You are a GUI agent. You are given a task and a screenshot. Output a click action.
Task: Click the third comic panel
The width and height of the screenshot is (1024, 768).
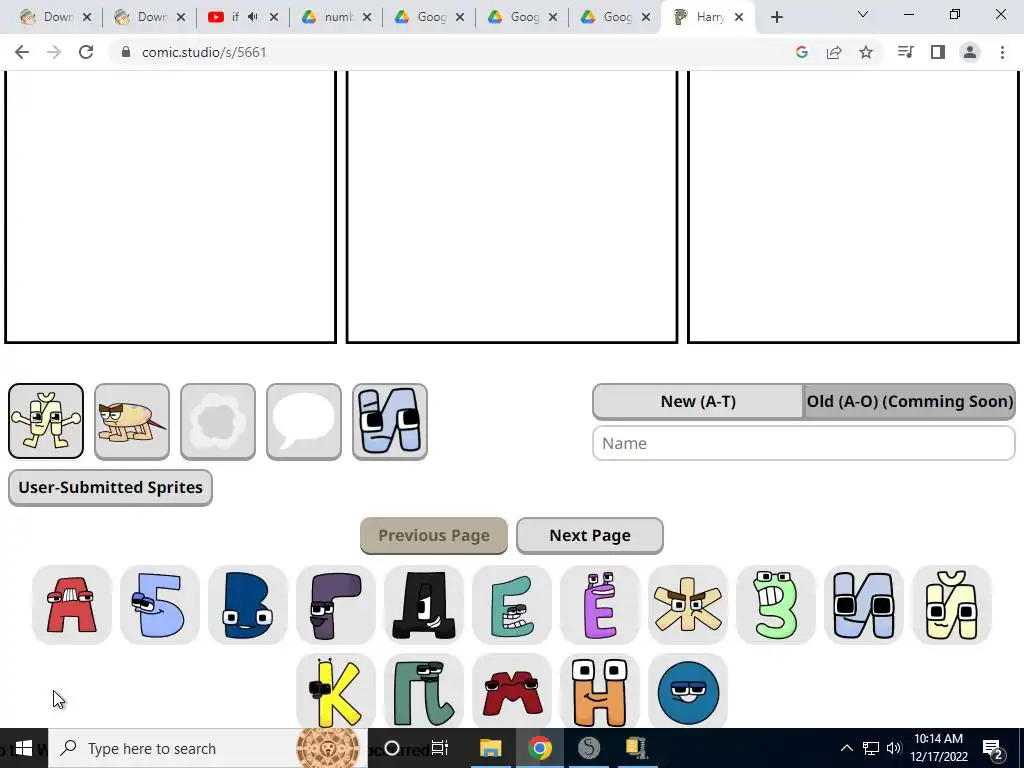tap(854, 206)
